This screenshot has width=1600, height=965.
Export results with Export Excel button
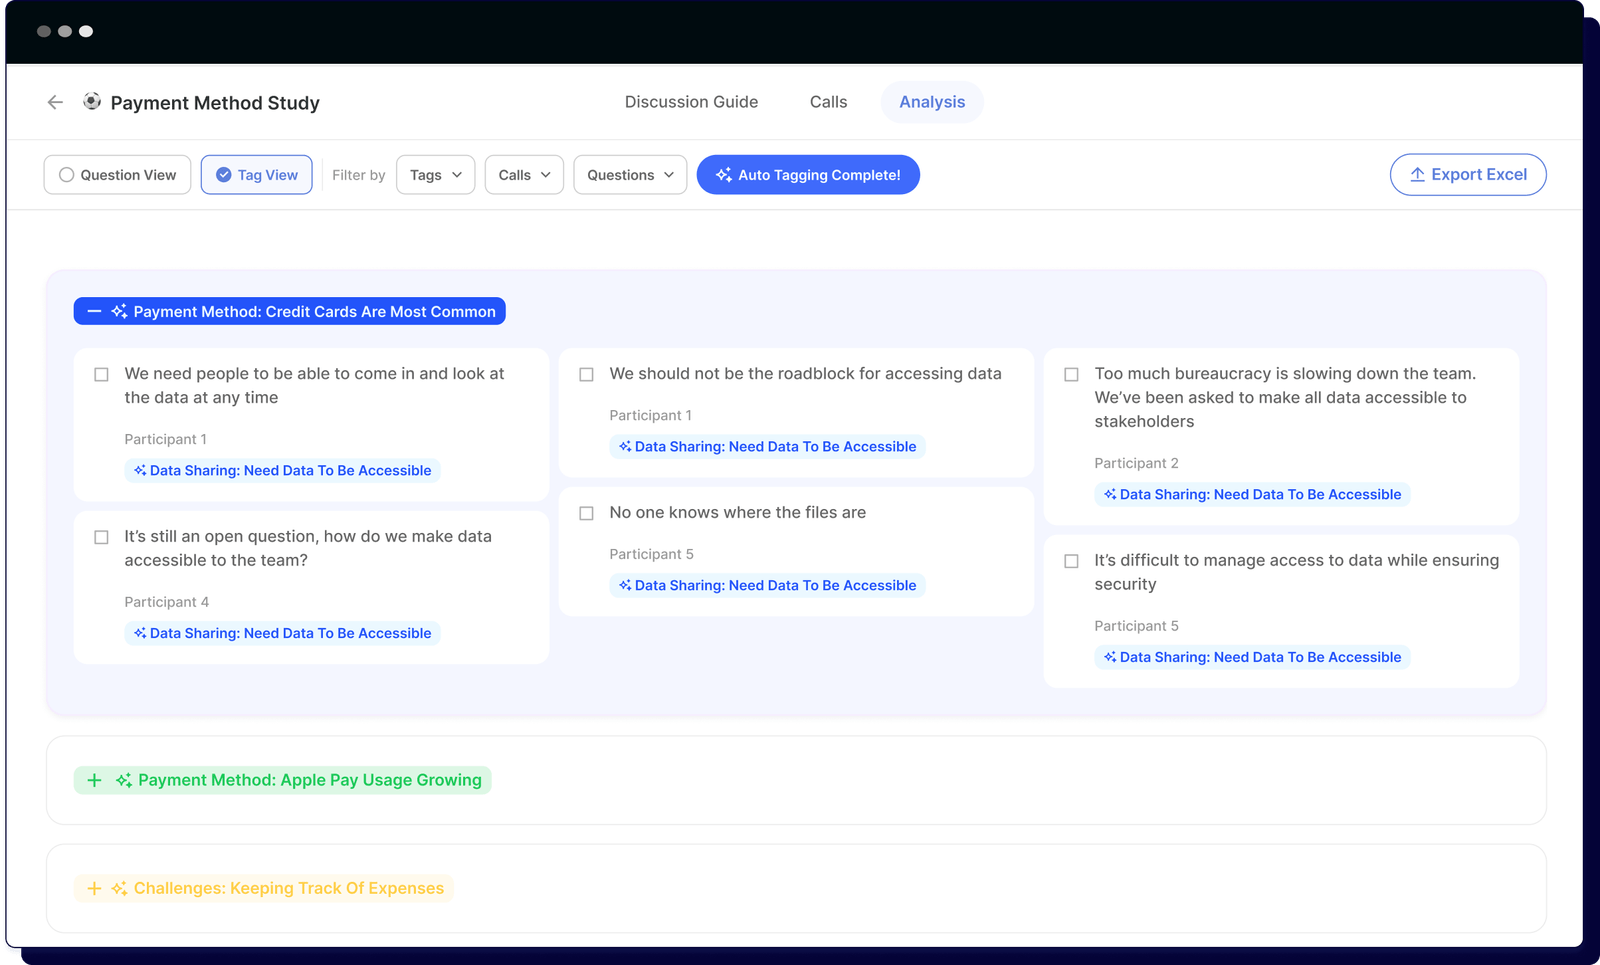tap(1468, 175)
